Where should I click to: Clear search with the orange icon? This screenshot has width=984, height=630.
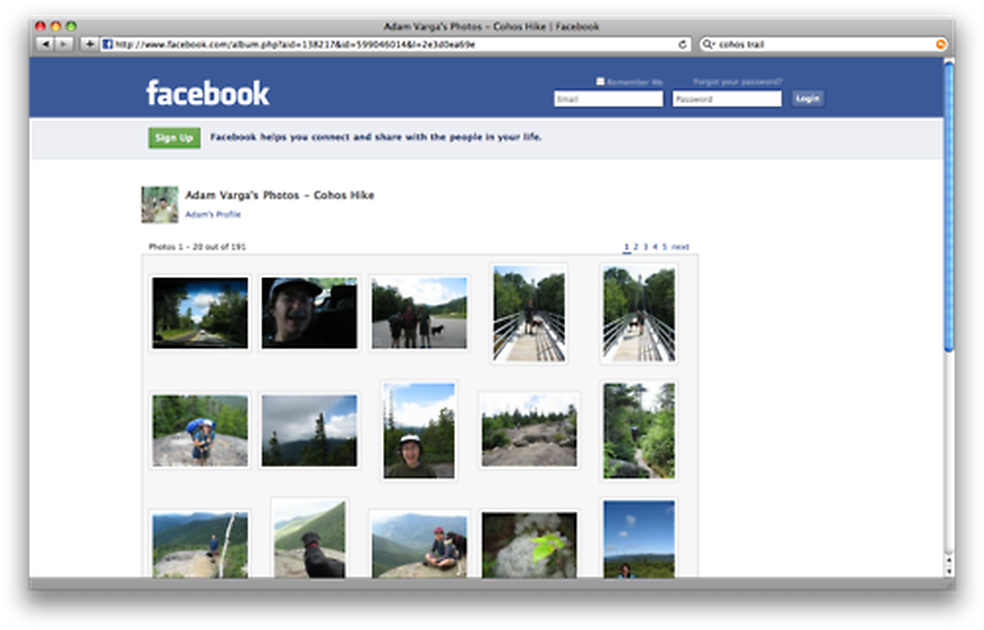pos(940,44)
